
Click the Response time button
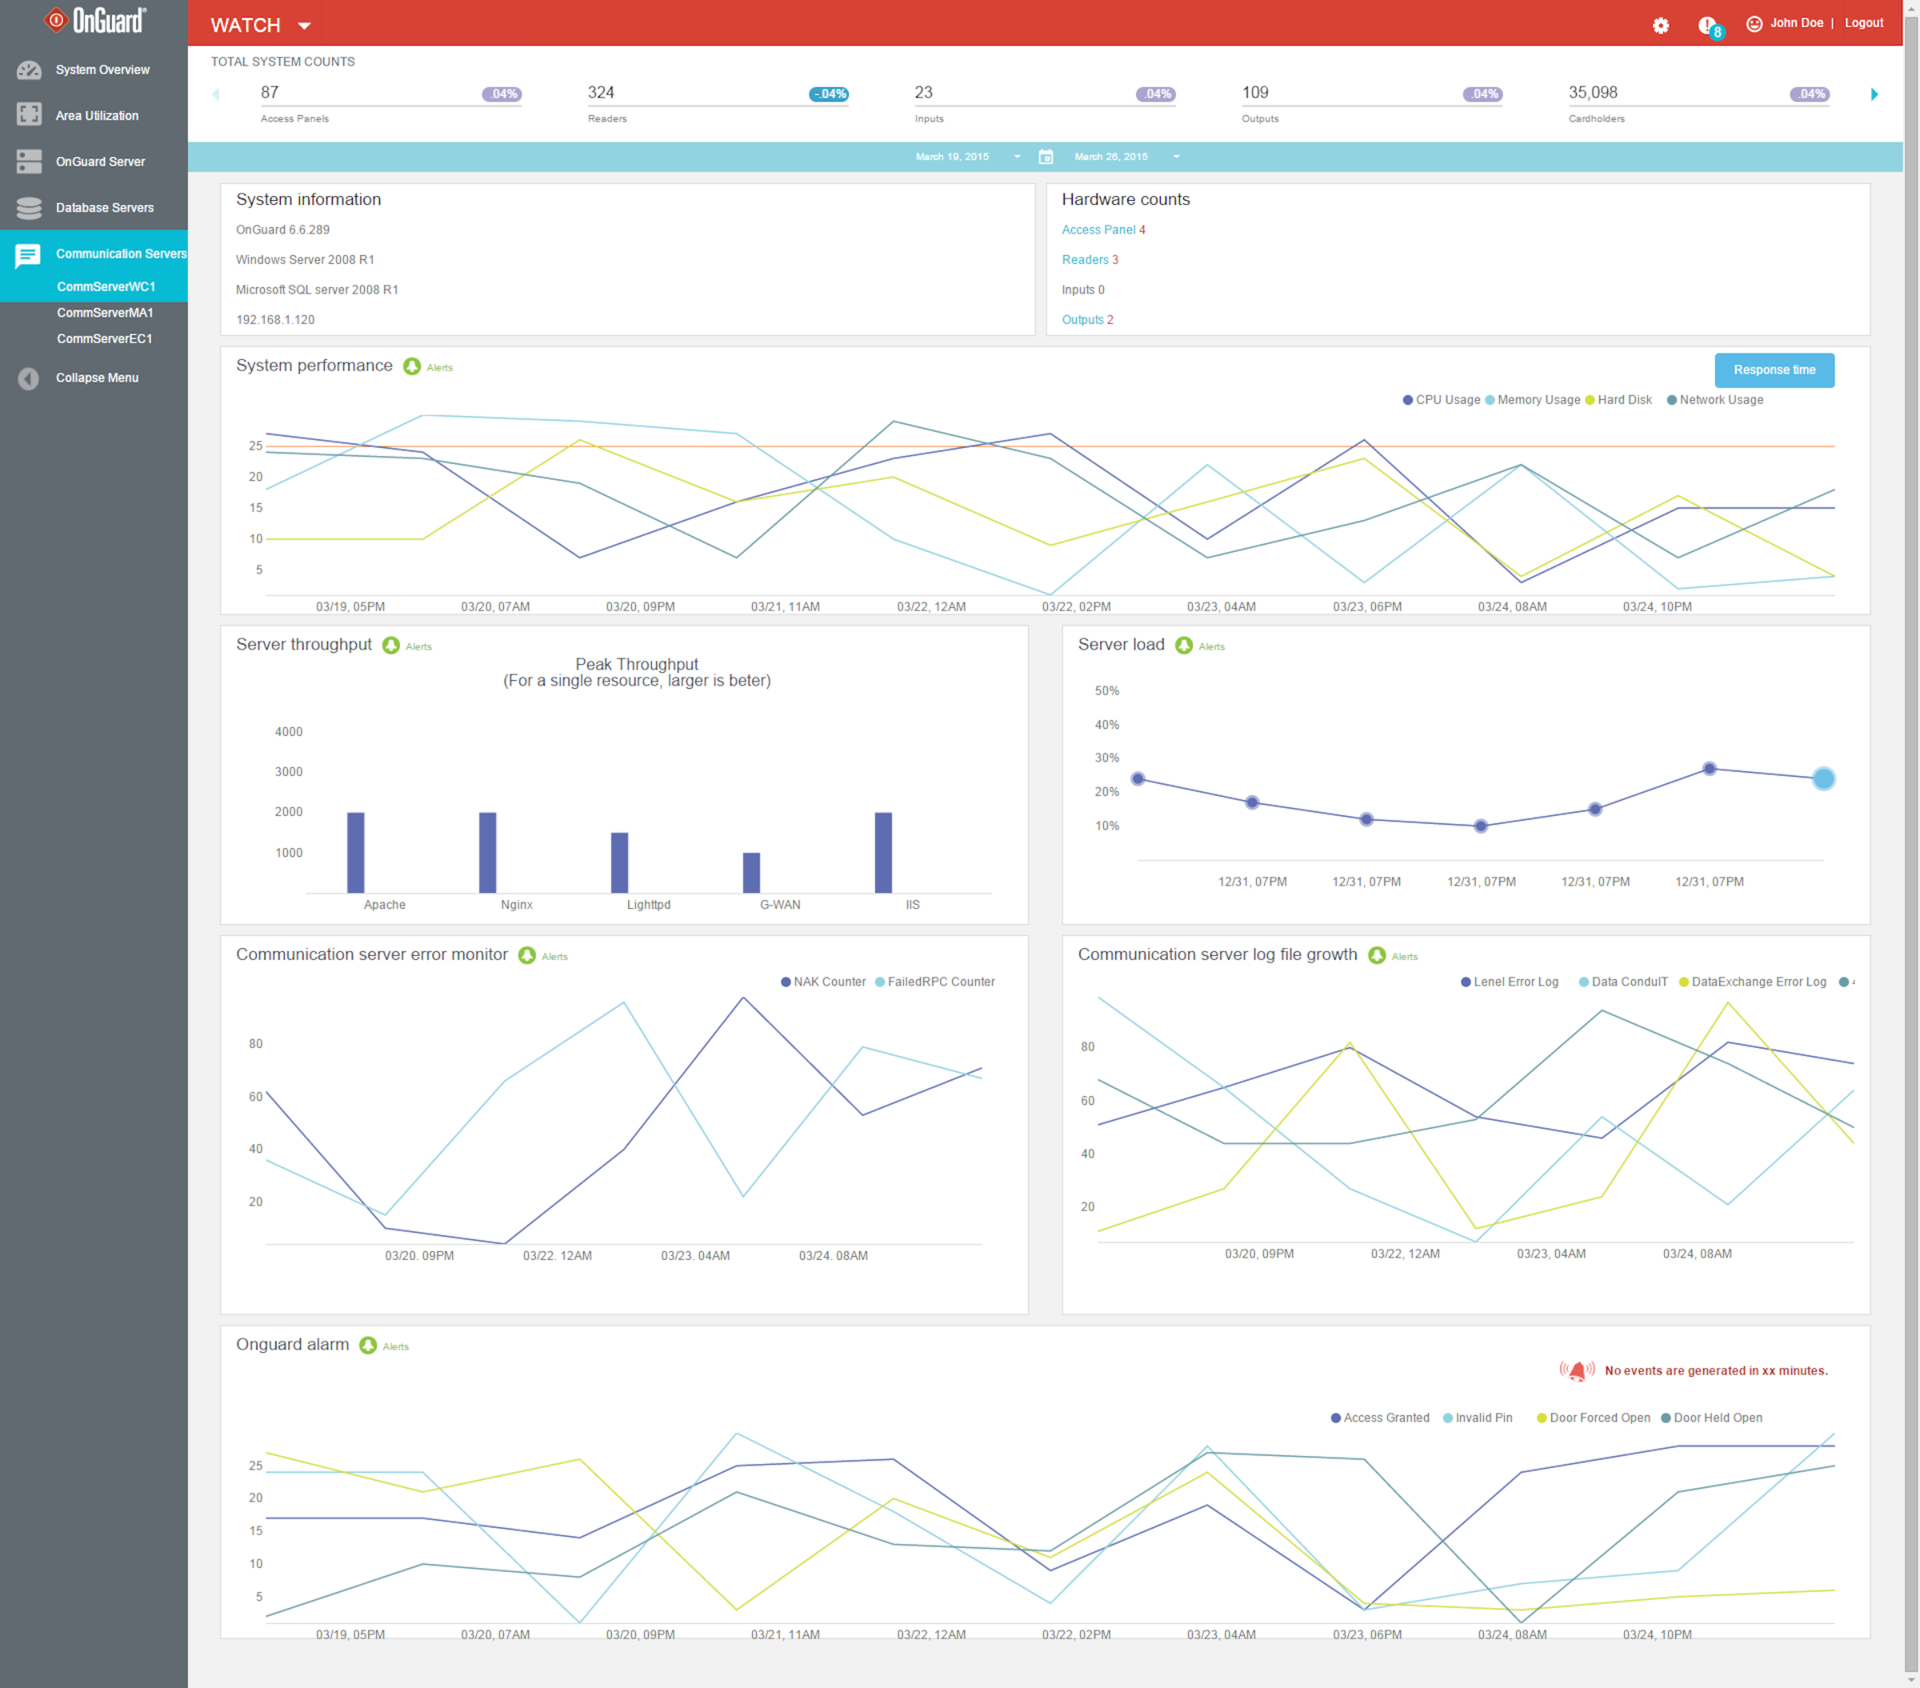(1774, 370)
